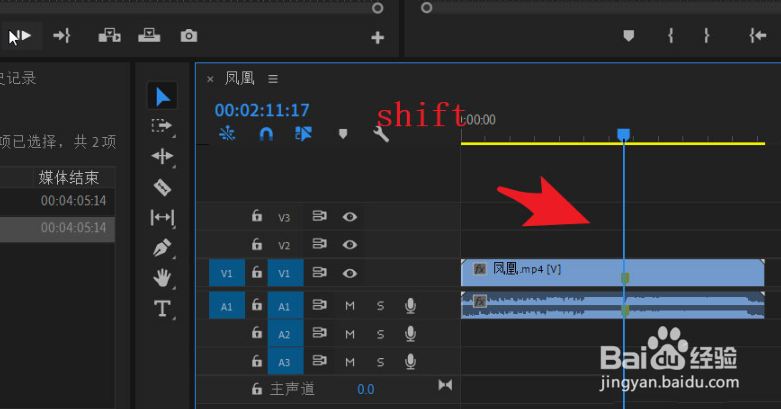Image resolution: width=781 pixels, height=409 pixels.
Task: Mute track A3
Action: tap(350, 362)
